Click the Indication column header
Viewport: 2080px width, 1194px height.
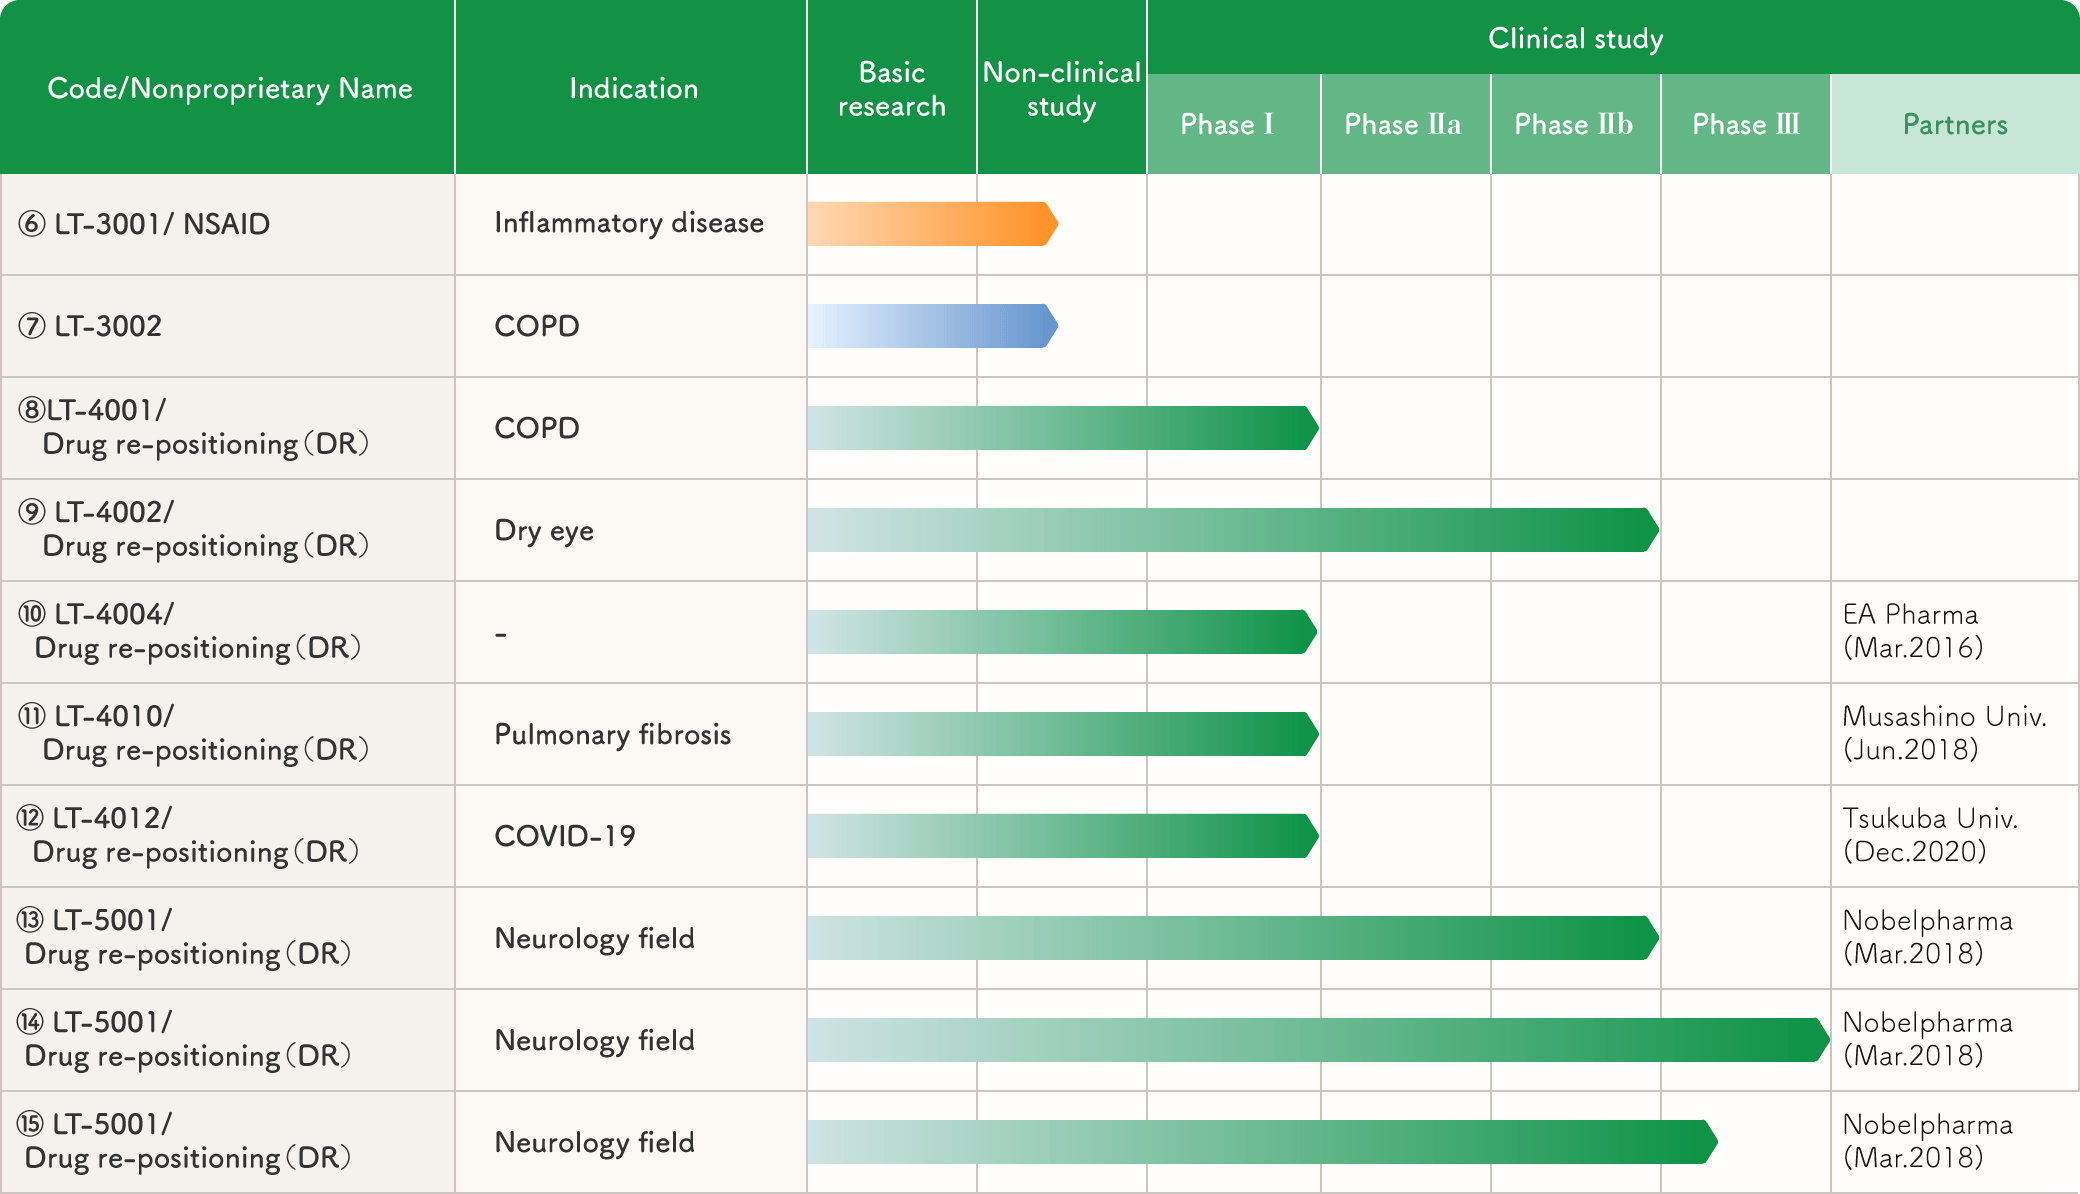(x=631, y=88)
